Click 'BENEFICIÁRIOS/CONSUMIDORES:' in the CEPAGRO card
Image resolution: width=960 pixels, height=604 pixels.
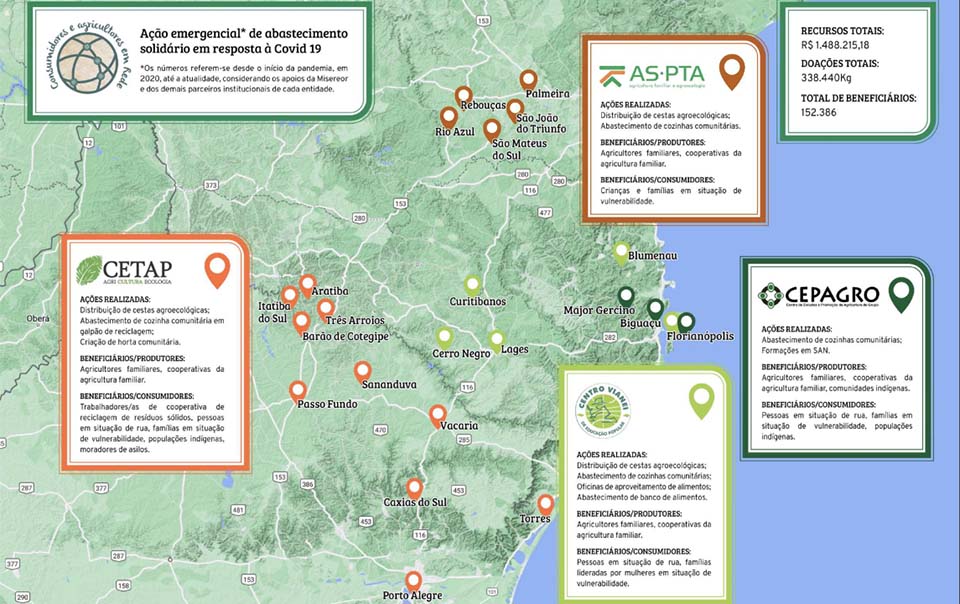(818, 405)
